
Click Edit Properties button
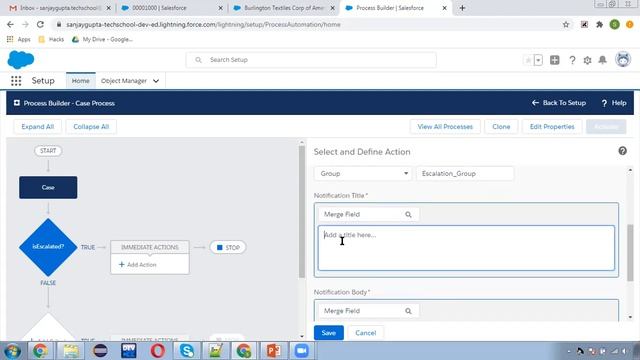point(552,127)
